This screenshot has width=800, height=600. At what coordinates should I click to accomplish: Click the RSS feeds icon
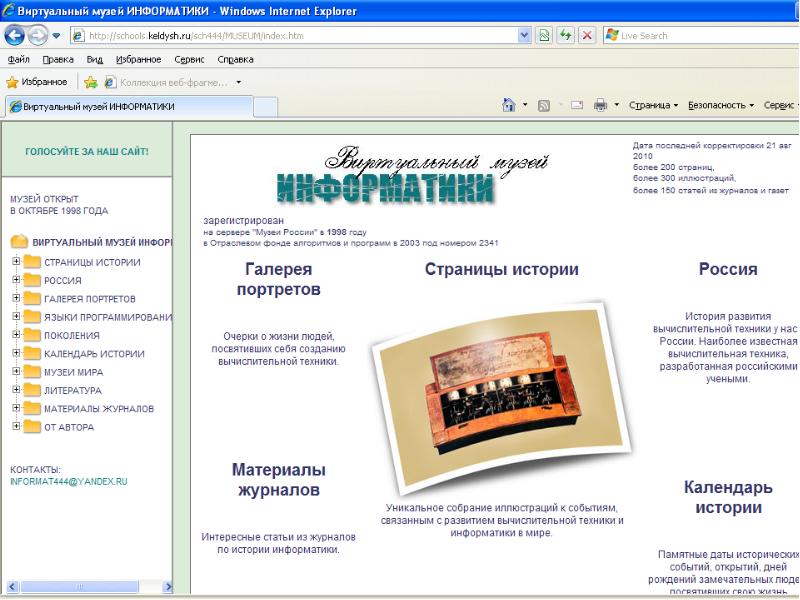point(543,105)
